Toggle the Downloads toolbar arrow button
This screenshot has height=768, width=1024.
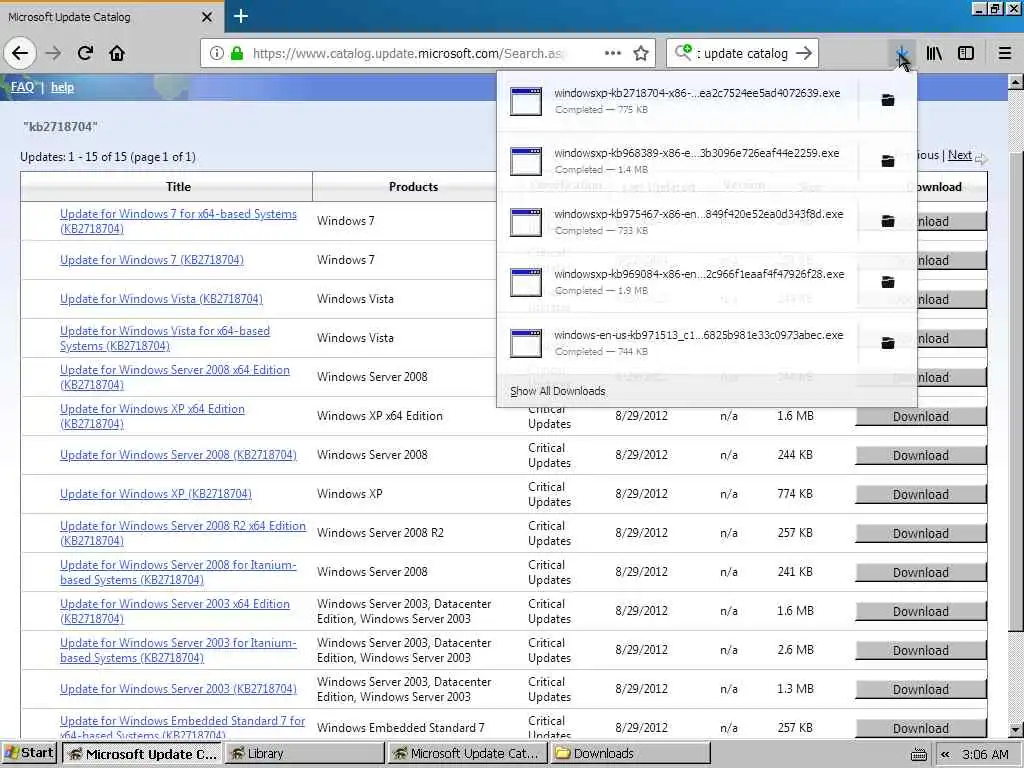click(x=902, y=53)
